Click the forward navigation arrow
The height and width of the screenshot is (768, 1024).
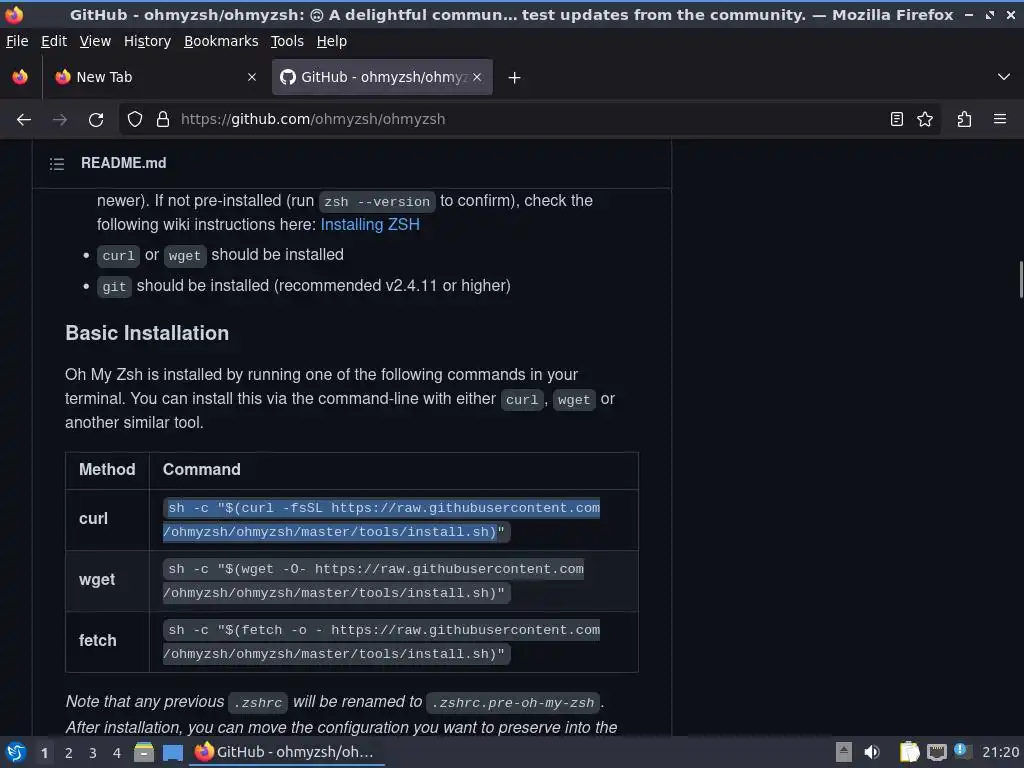(59, 120)
